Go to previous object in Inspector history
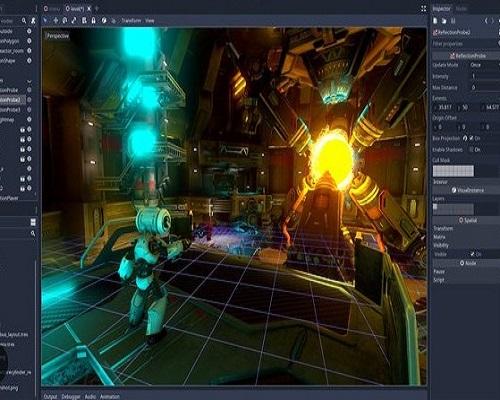The image size is (500, 400). click(486, 21)
